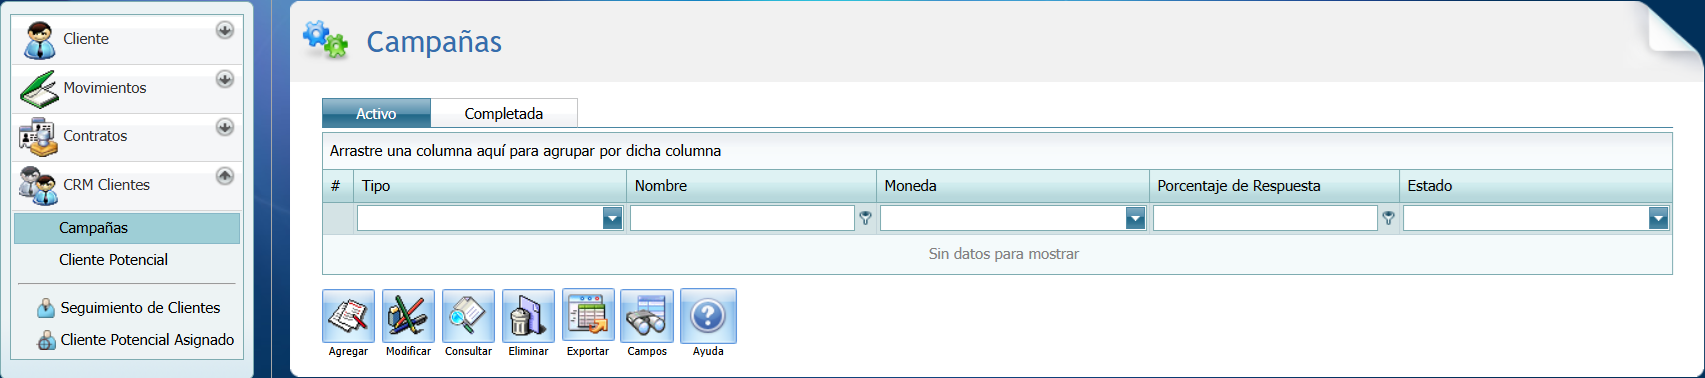Expand the Cliente sidebar section

click(225, 30)
